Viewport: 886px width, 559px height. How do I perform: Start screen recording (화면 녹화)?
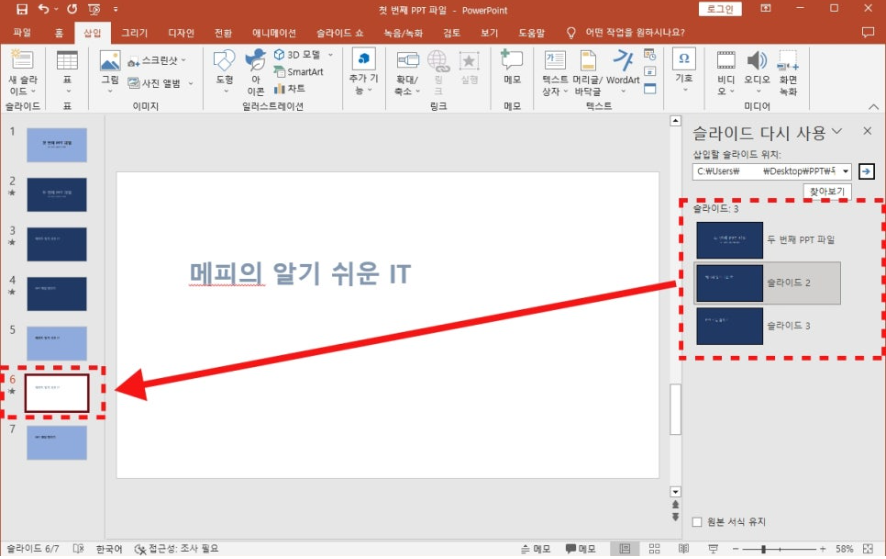788,73
